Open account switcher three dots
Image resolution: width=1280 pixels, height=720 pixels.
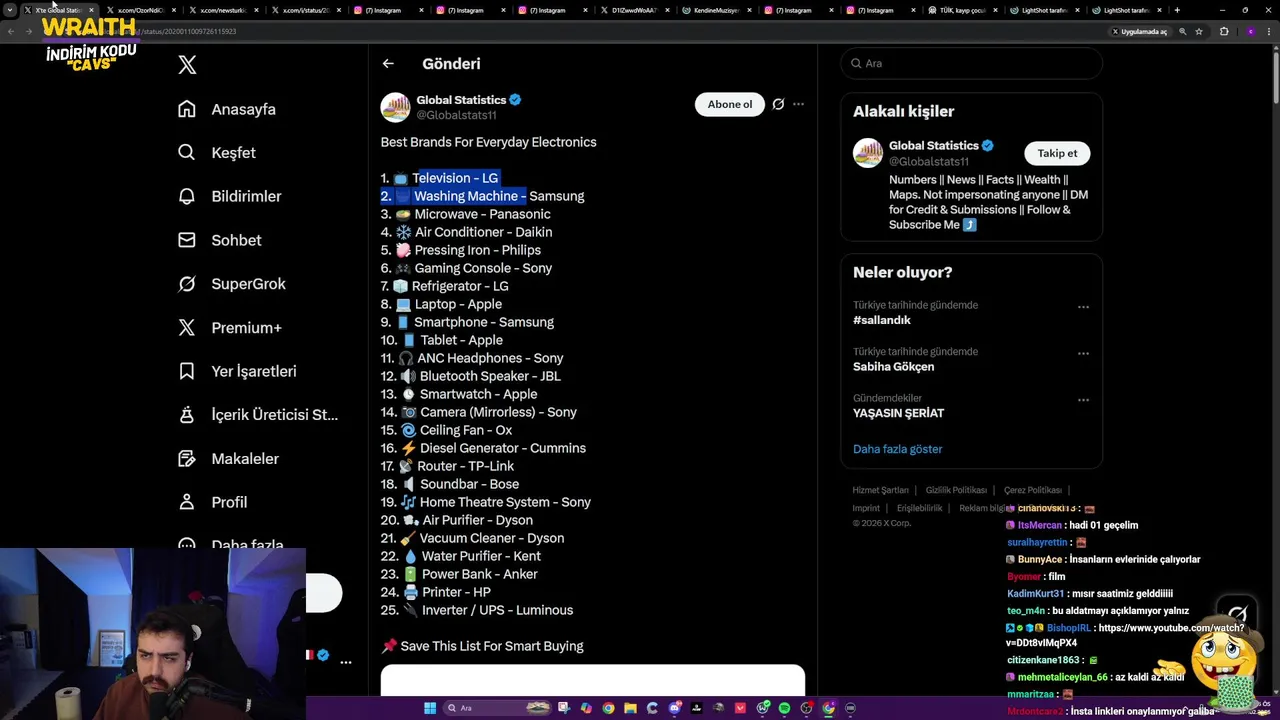point(345,662)
